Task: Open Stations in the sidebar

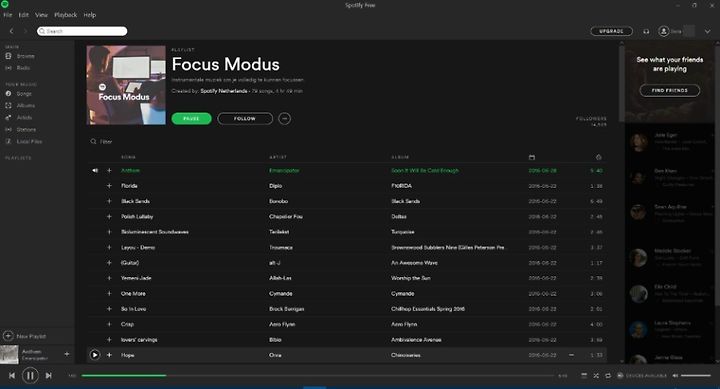Action: 26,130
